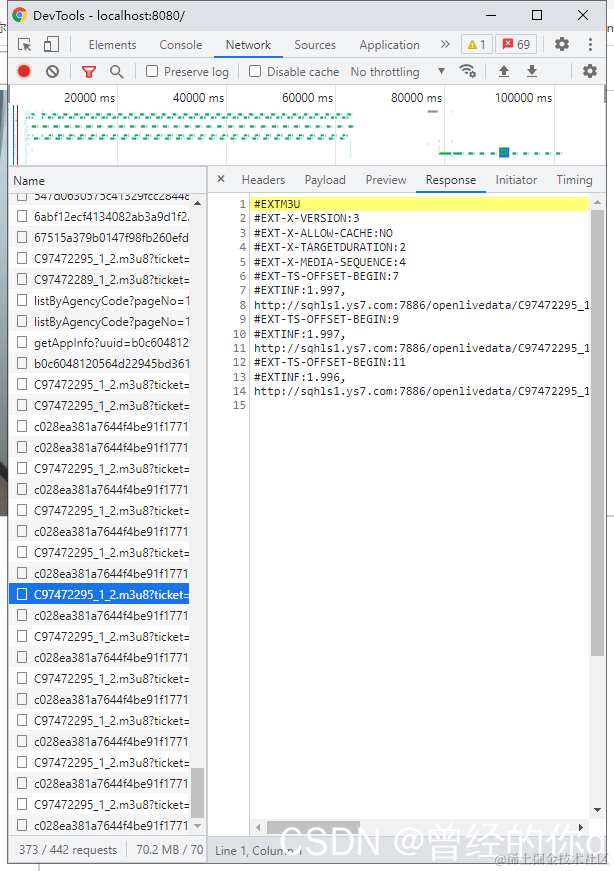This screenshot has height=871, width=614.
Task: Enable the Disable cache checkbox
Action: coord(254,71)
